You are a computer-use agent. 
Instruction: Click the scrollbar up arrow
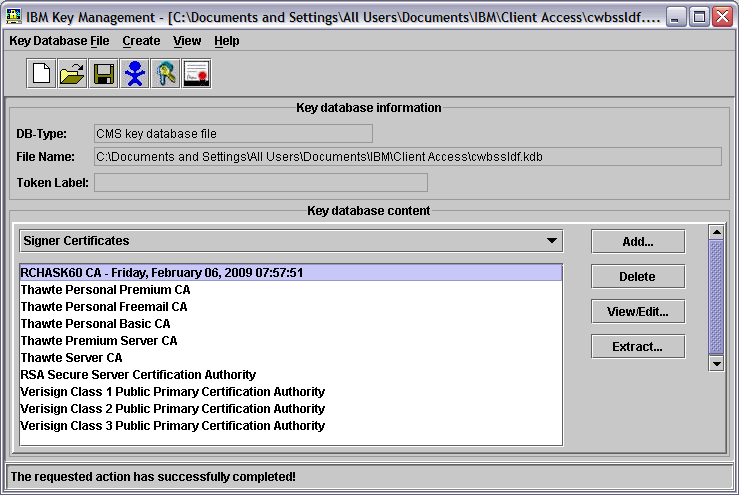pyautogui.click(x=716, y=232)
